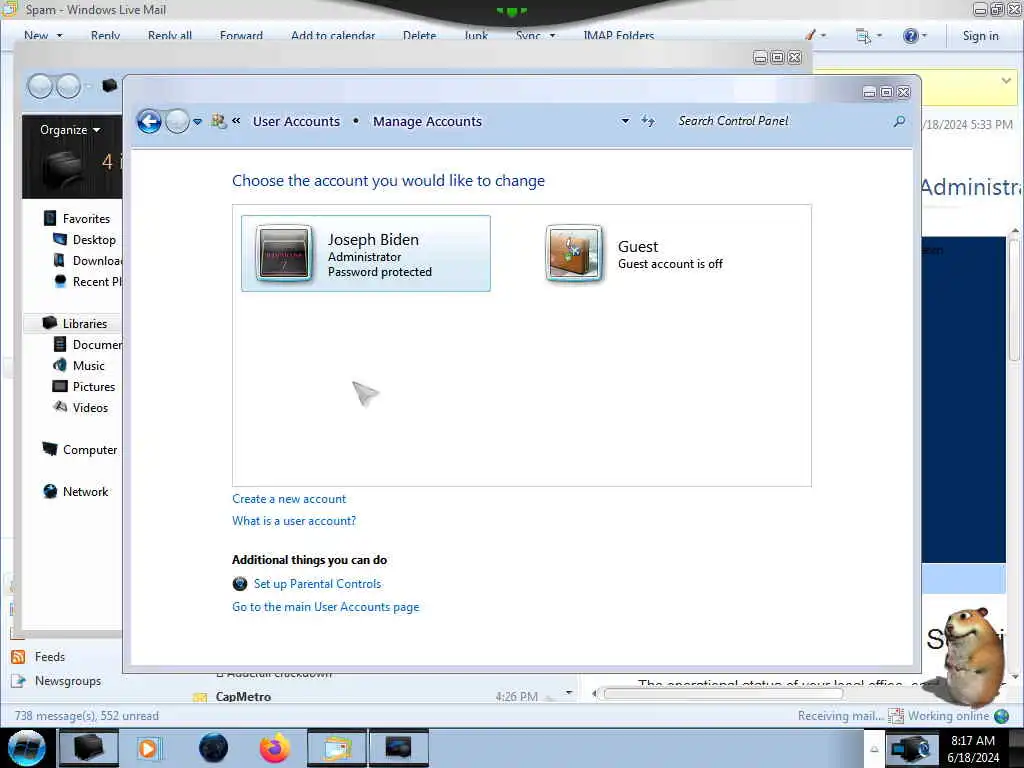Refresh the Control Panel address bar
This screenshot has height=768, width=1024.
point(648,121)
